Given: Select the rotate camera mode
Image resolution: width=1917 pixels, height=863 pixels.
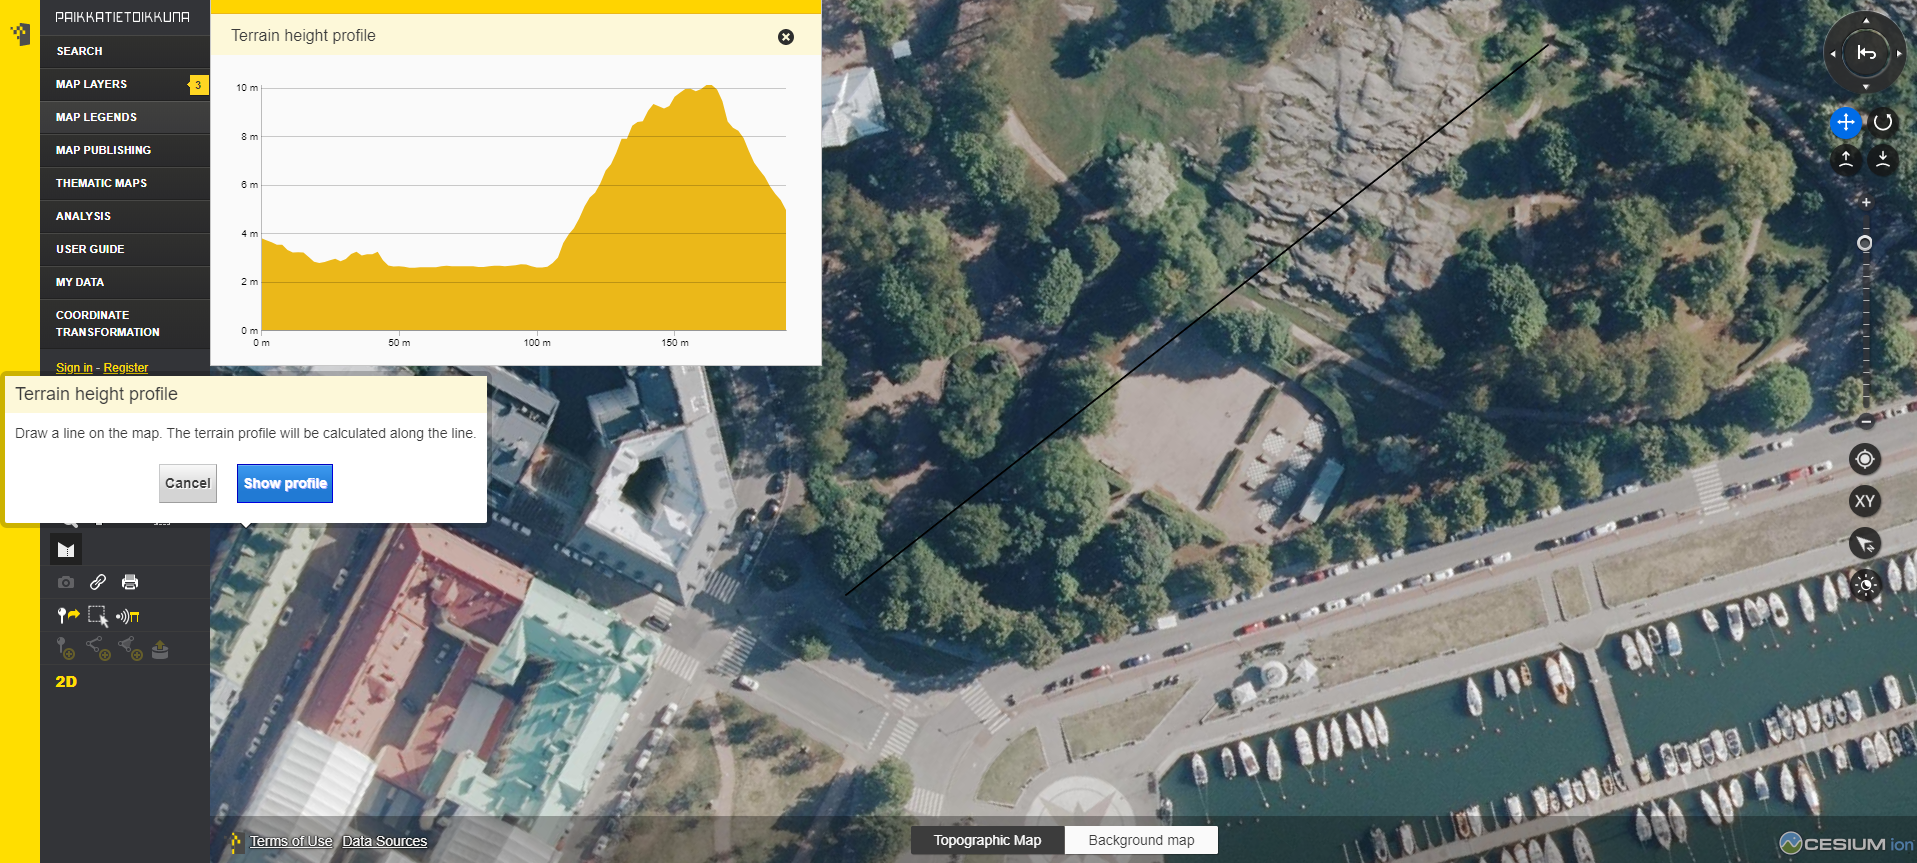Looking at the screenshot, I should tap(1883, 122).
